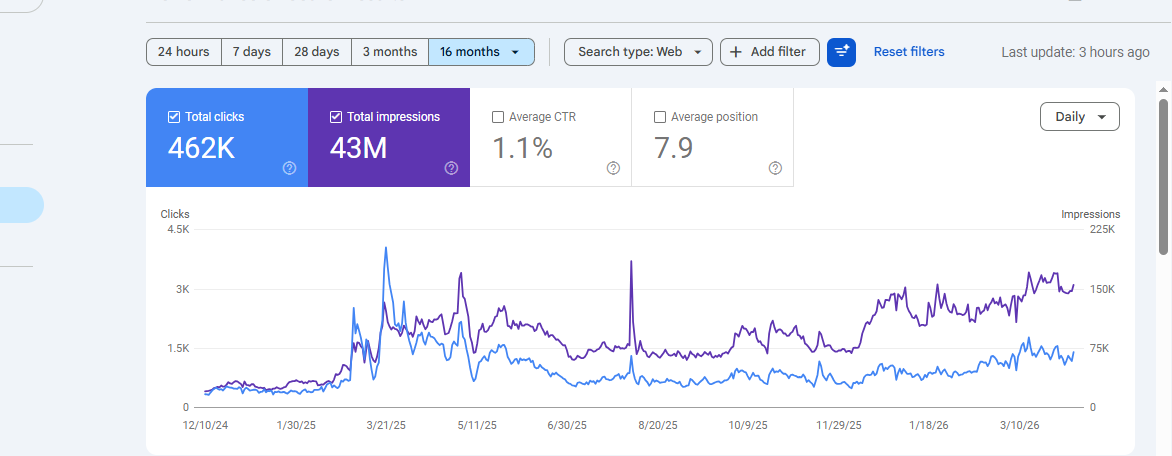The width and height of the screenshot is (1172, 456).
Task: Open the Daily granularity dropdown
Action: pyautogui.click(x=1079, y=117)
